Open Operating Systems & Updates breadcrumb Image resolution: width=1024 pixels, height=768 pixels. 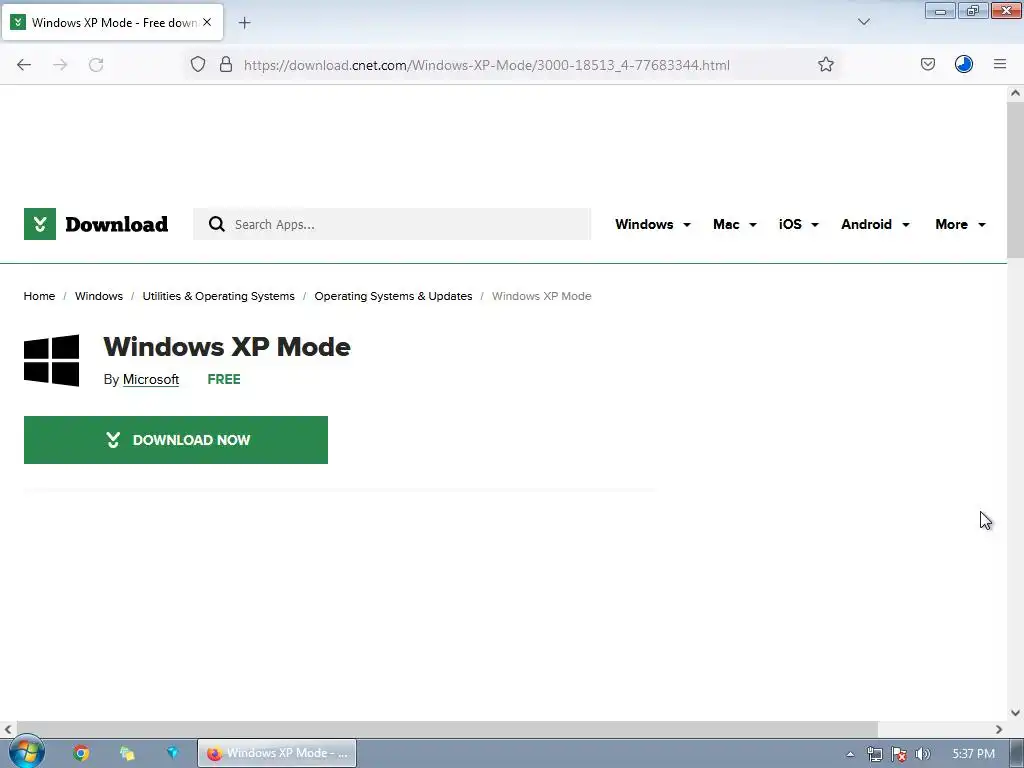pyautogui.click(x=393, y=296)
